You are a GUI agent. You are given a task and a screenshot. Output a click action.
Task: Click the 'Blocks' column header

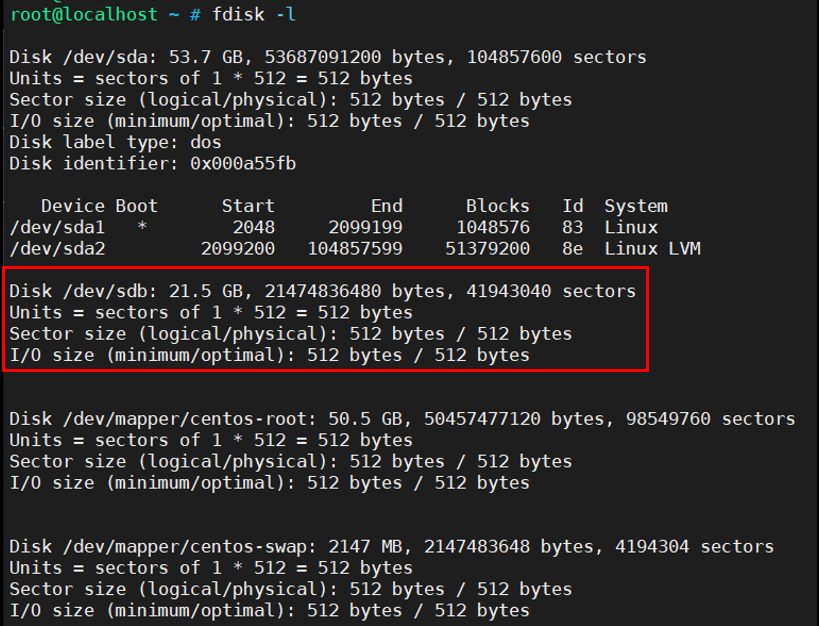(x=498, y=206)
